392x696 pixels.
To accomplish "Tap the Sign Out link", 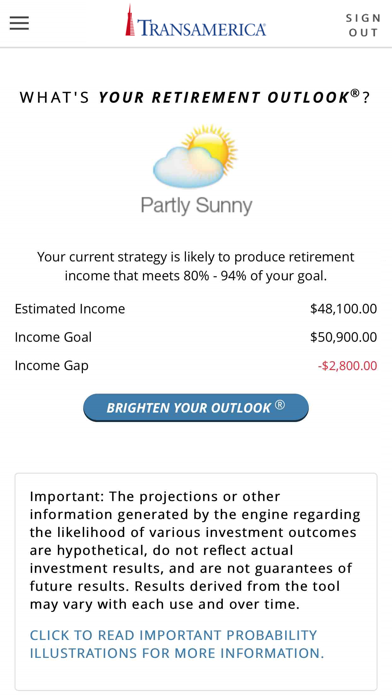I will click(x=363, y=25).
